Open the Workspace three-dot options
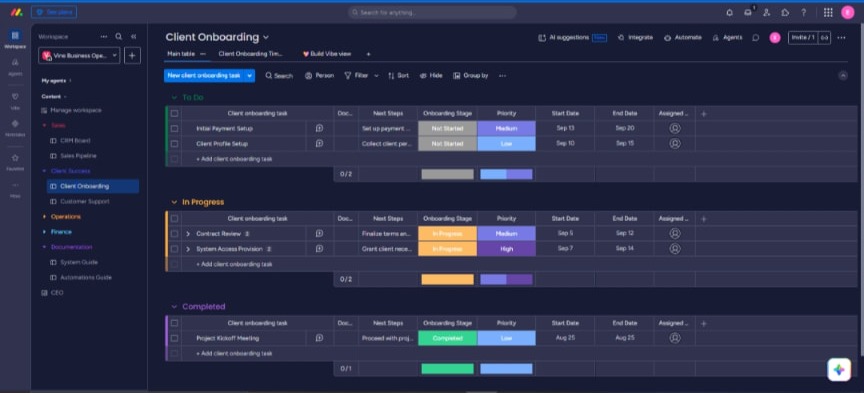864x393 pixels. point(104,36)
